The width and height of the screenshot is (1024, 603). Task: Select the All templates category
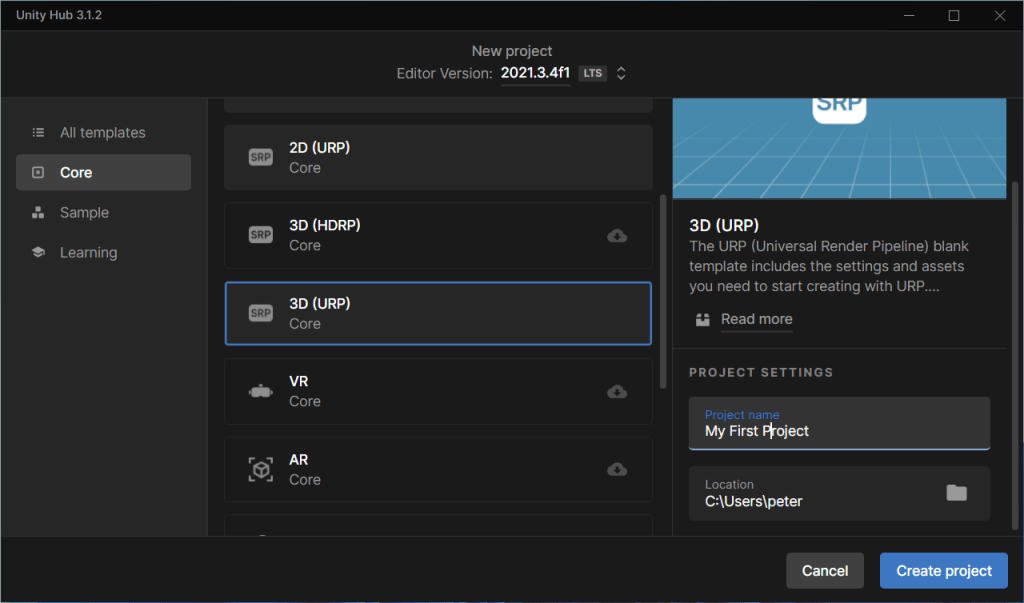102,133
